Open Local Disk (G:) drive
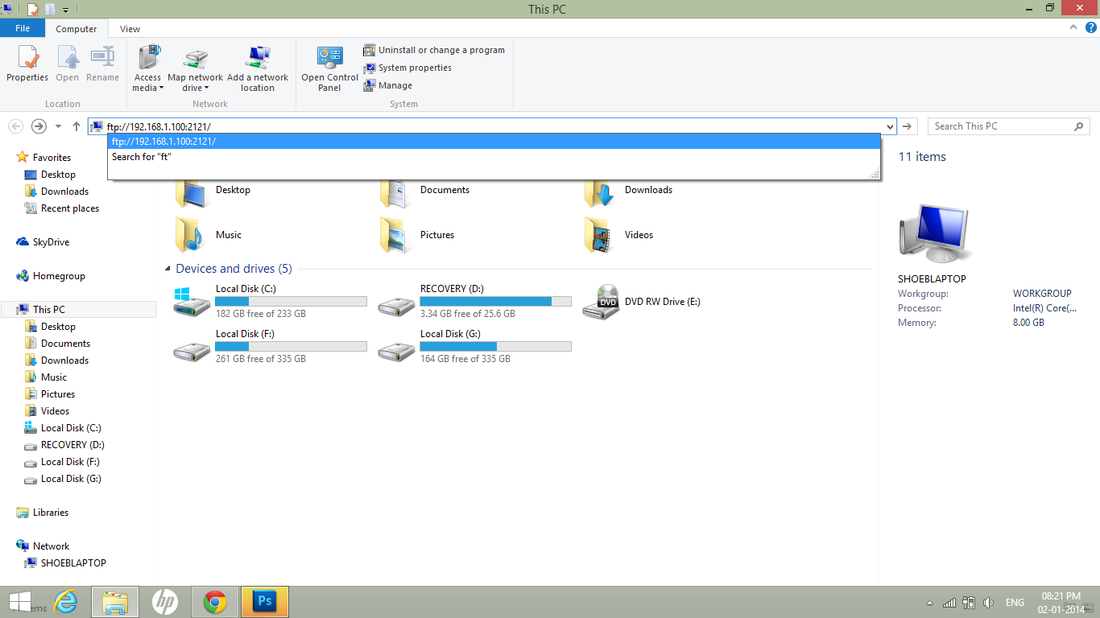This screenshot has height=618, width=1100. [x=475, y=346]
